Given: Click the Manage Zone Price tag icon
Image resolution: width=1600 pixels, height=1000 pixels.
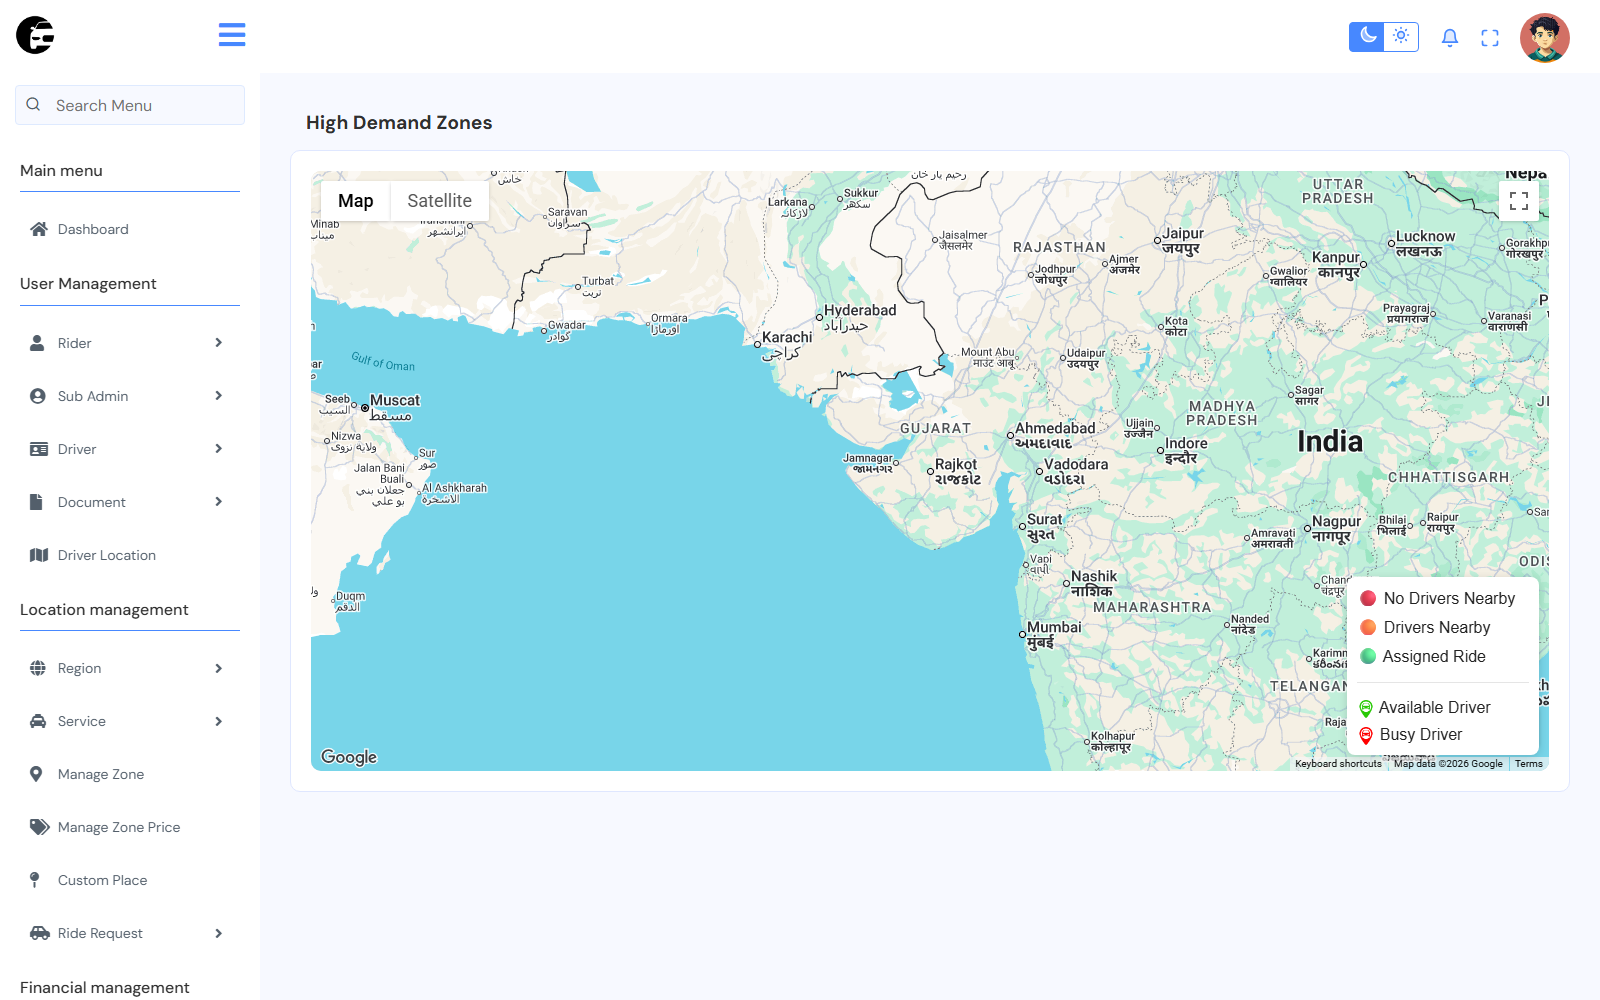Looking at the screenshot, I should point(40,827).
